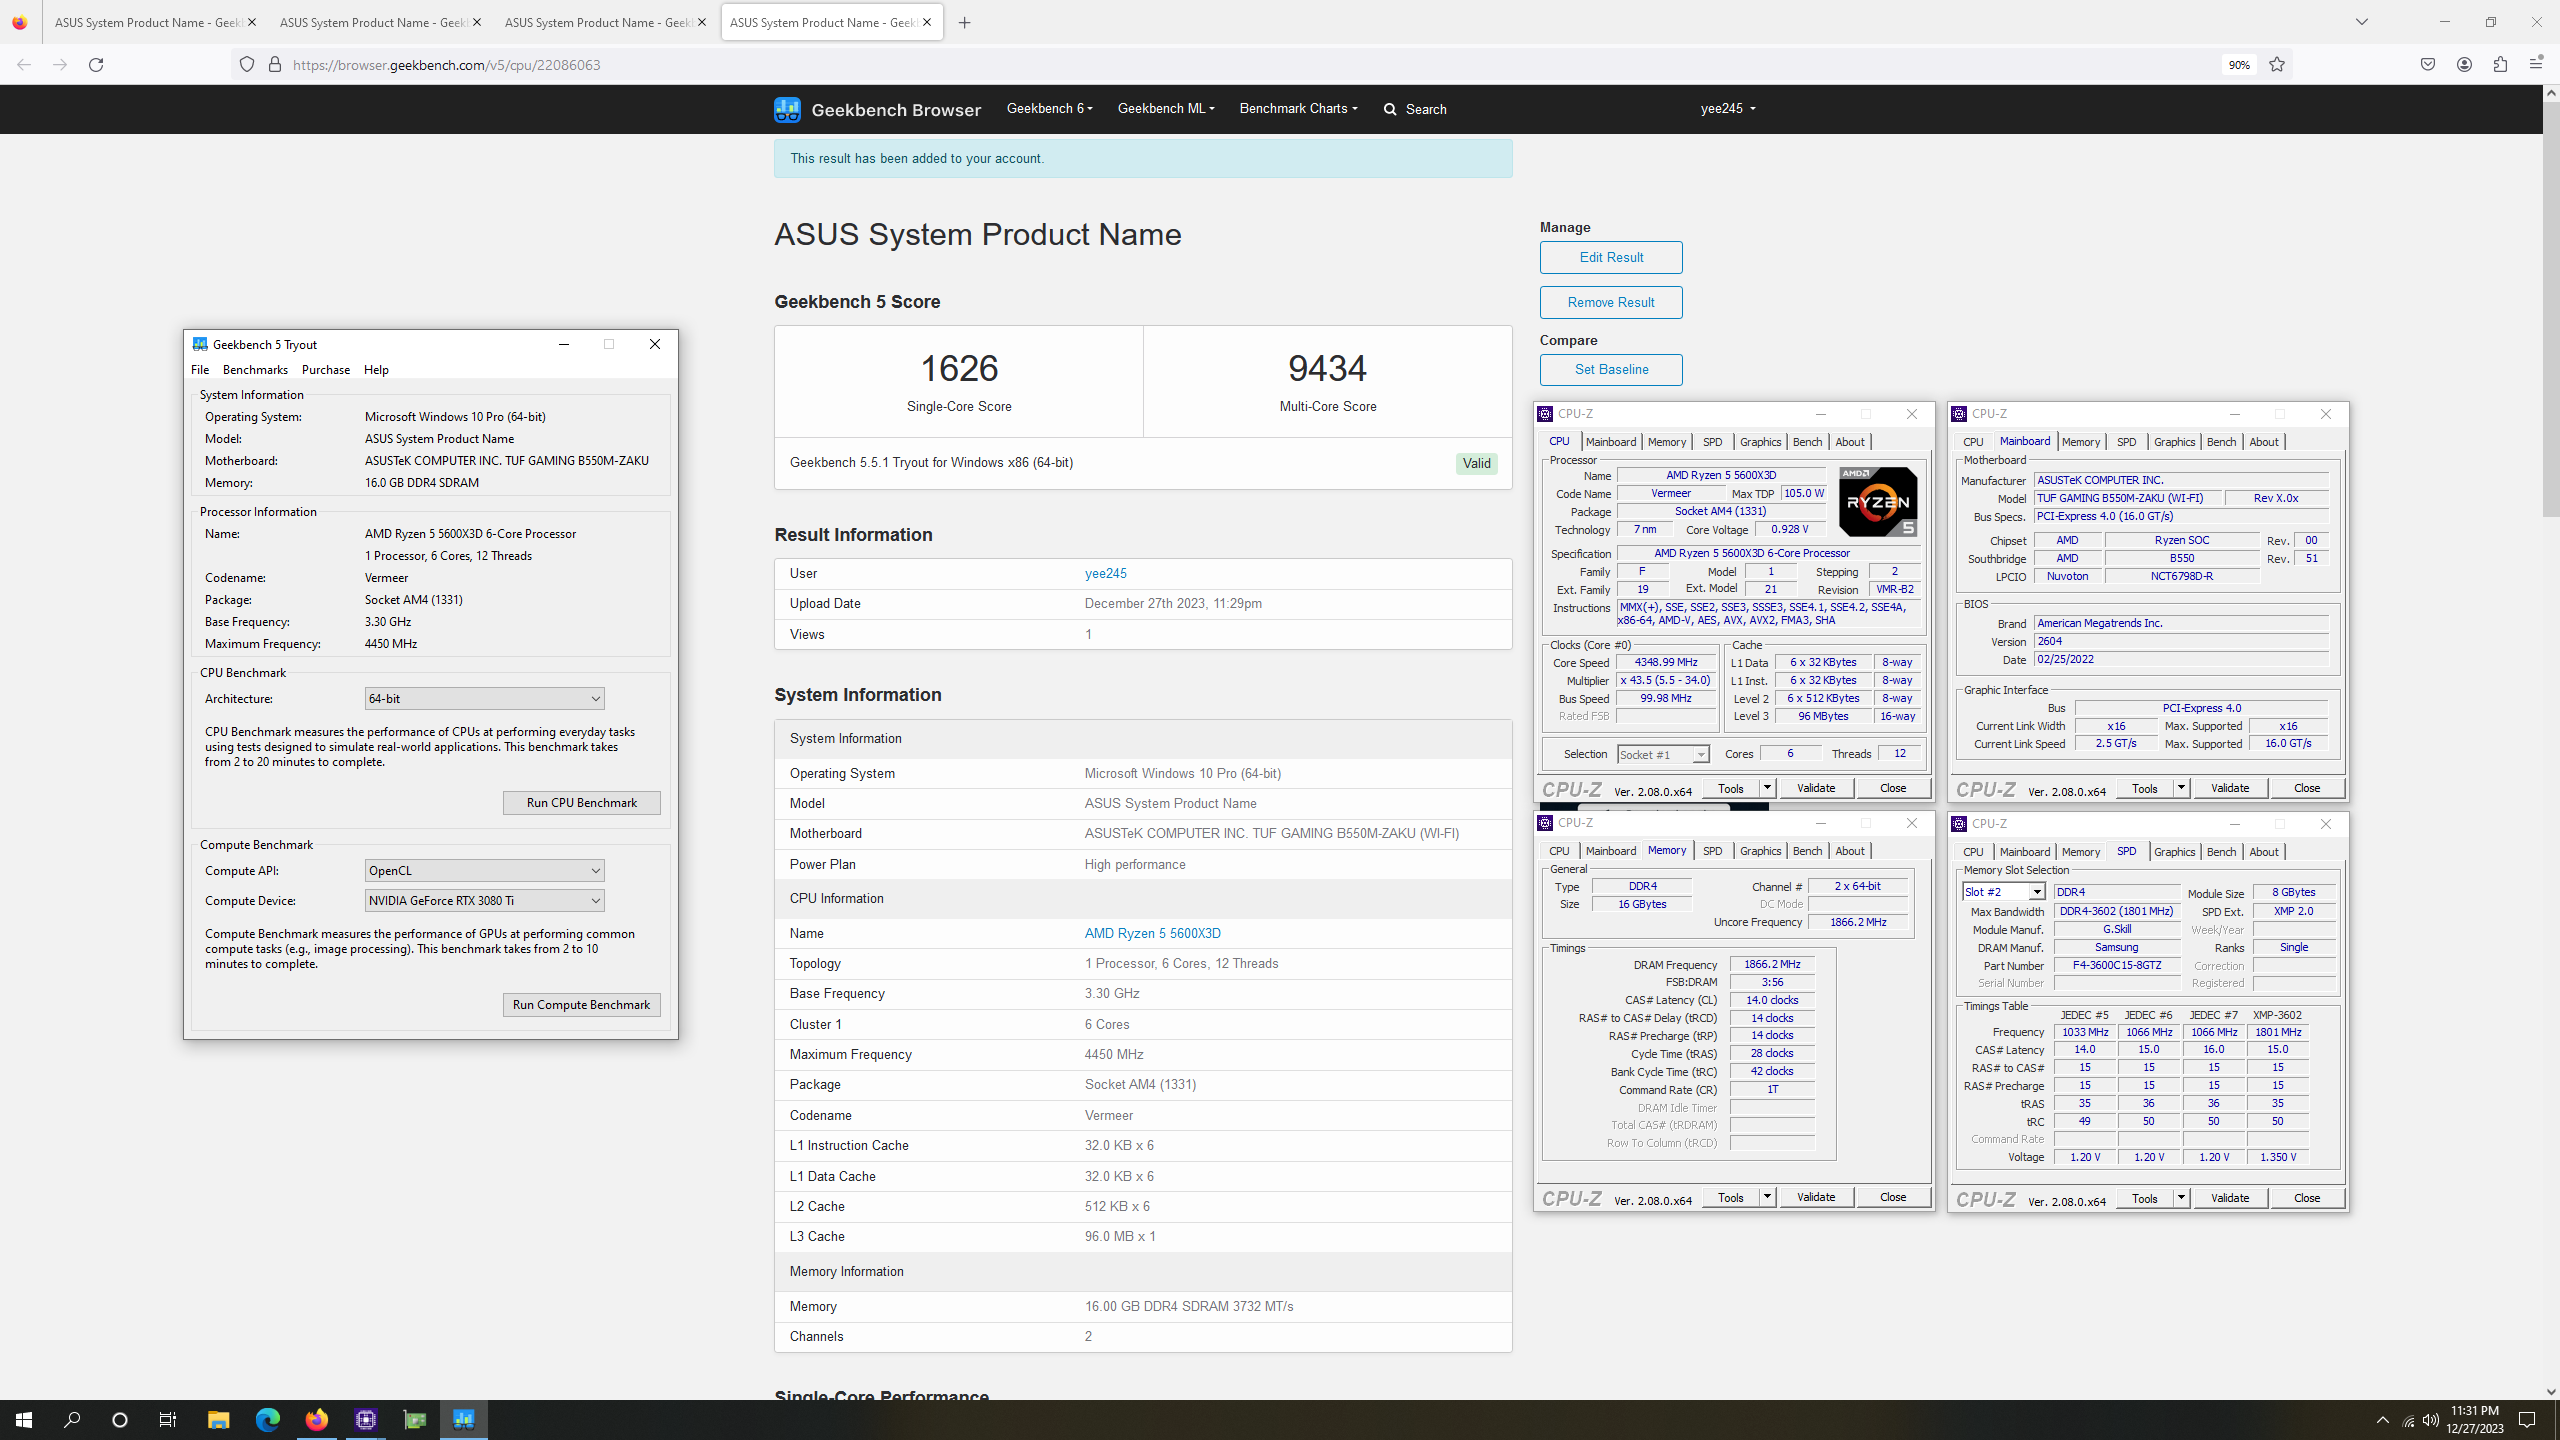Click the Remove Result button
The width and height of the screenshot is (2560, 1440).
click(1611, 302)
